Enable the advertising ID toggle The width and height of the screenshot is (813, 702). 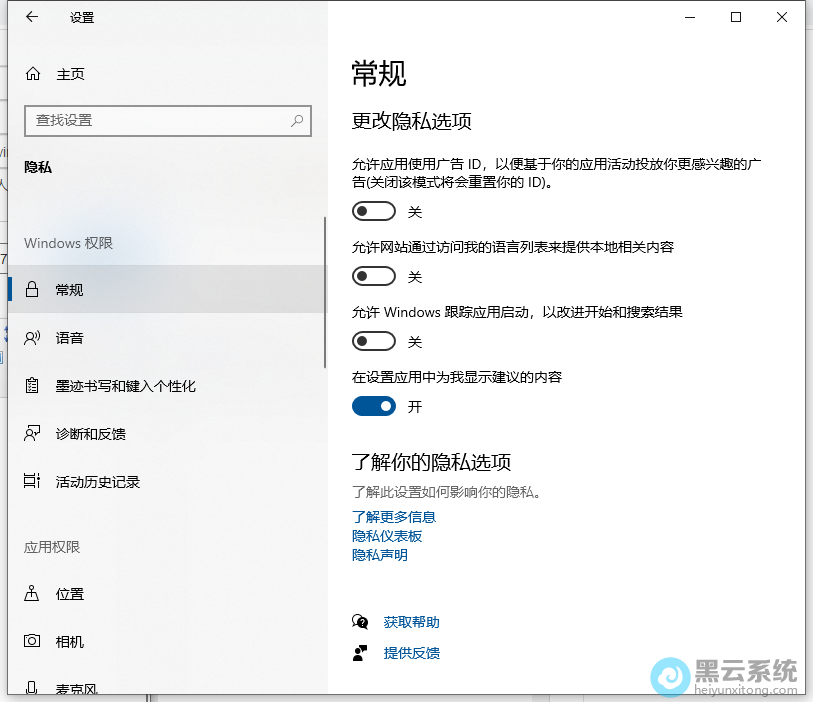[x=374, y=211]
